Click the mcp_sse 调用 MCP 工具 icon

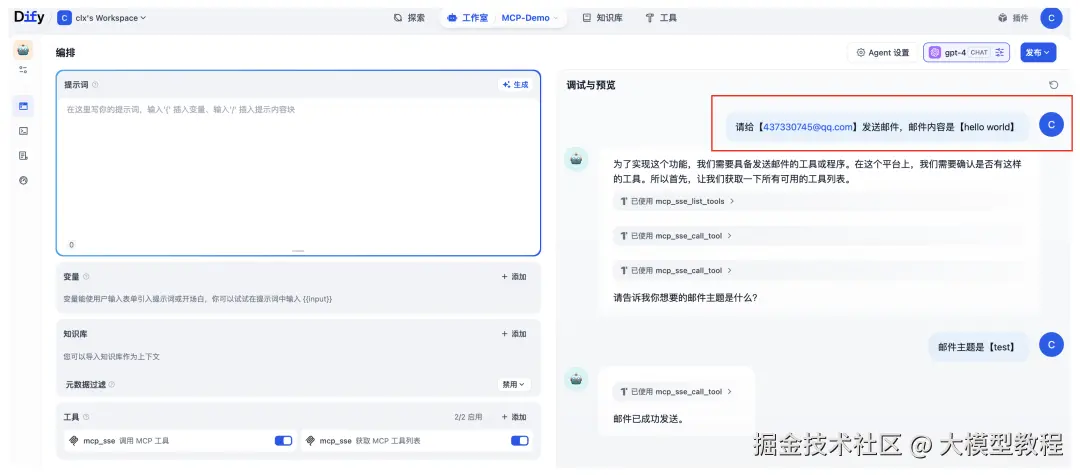coord(74,441)
